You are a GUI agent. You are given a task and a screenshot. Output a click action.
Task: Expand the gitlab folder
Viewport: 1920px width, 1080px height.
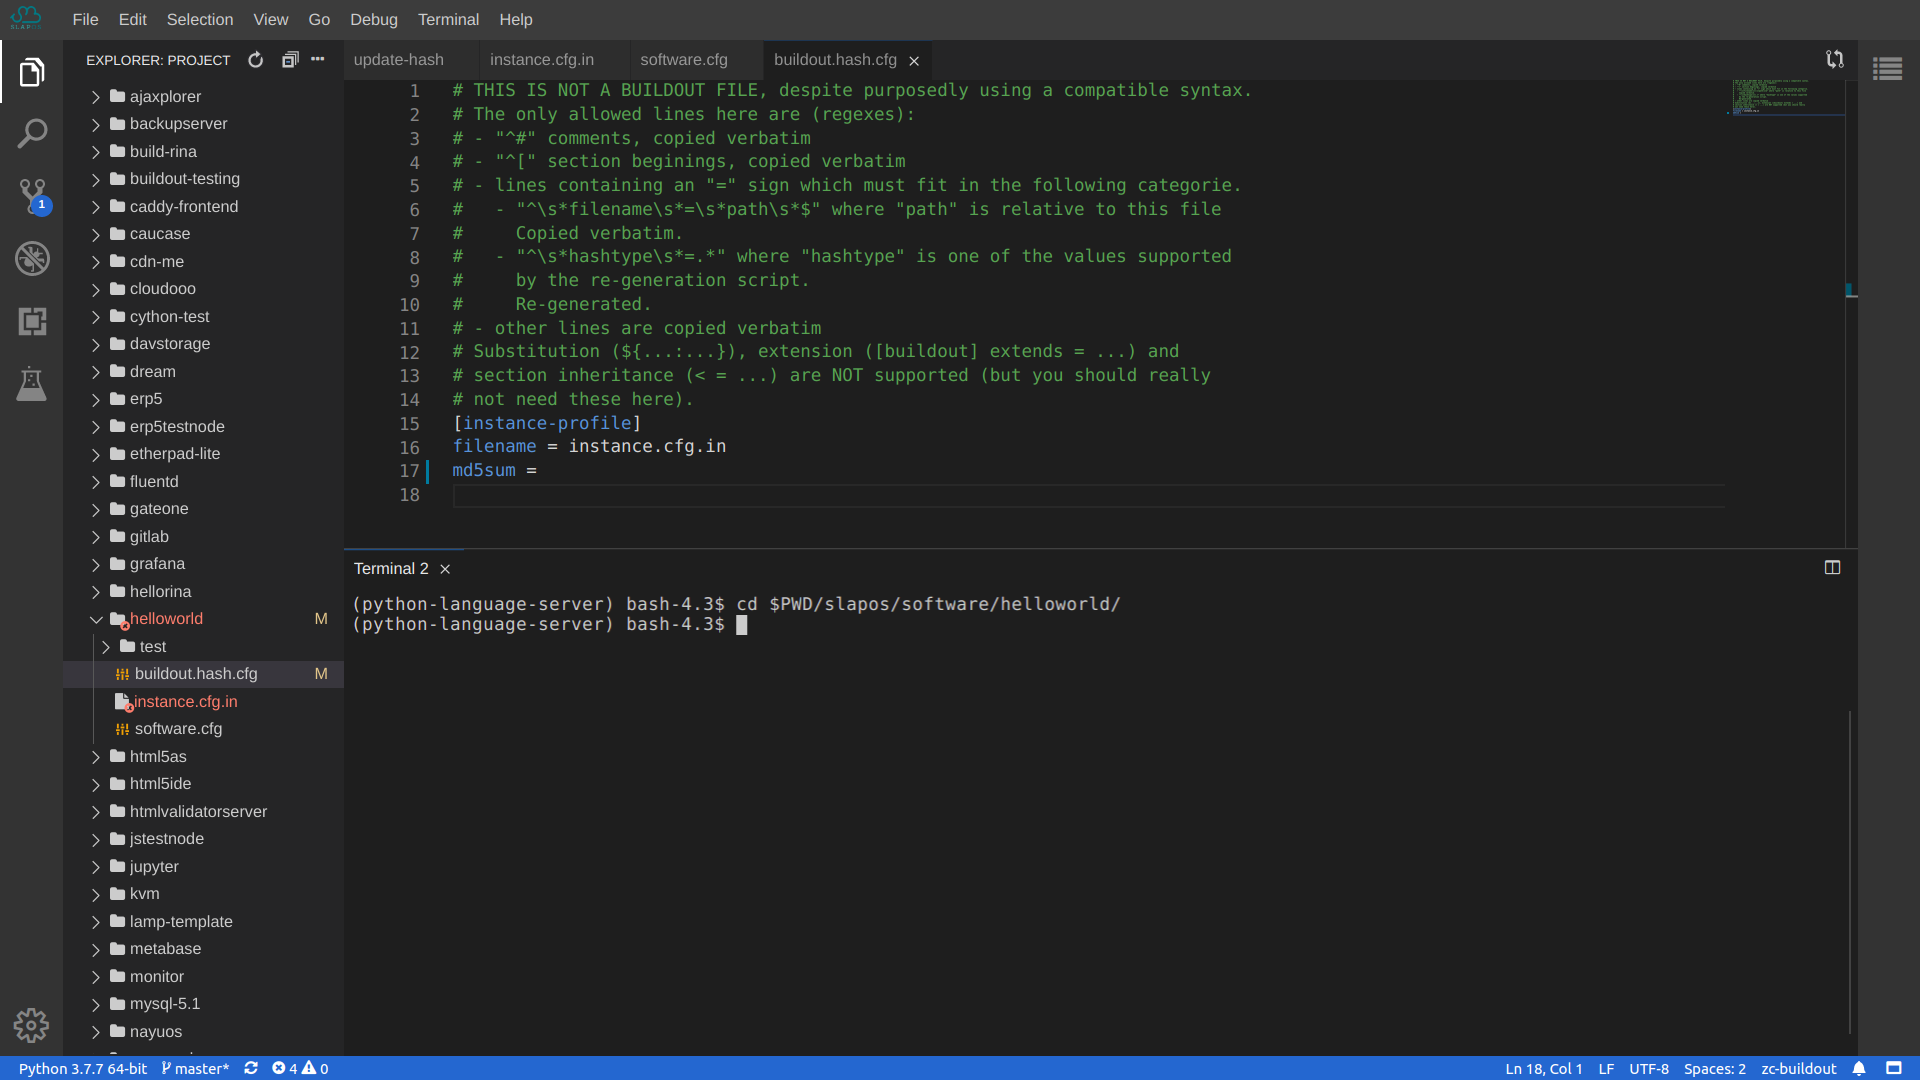tap(96, 537)
